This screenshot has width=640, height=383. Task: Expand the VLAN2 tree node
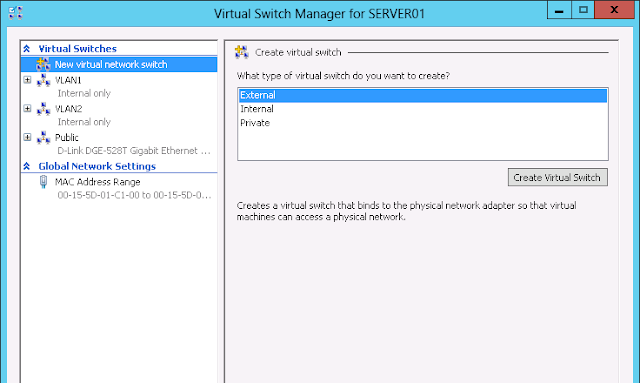(x=27, y=108)
